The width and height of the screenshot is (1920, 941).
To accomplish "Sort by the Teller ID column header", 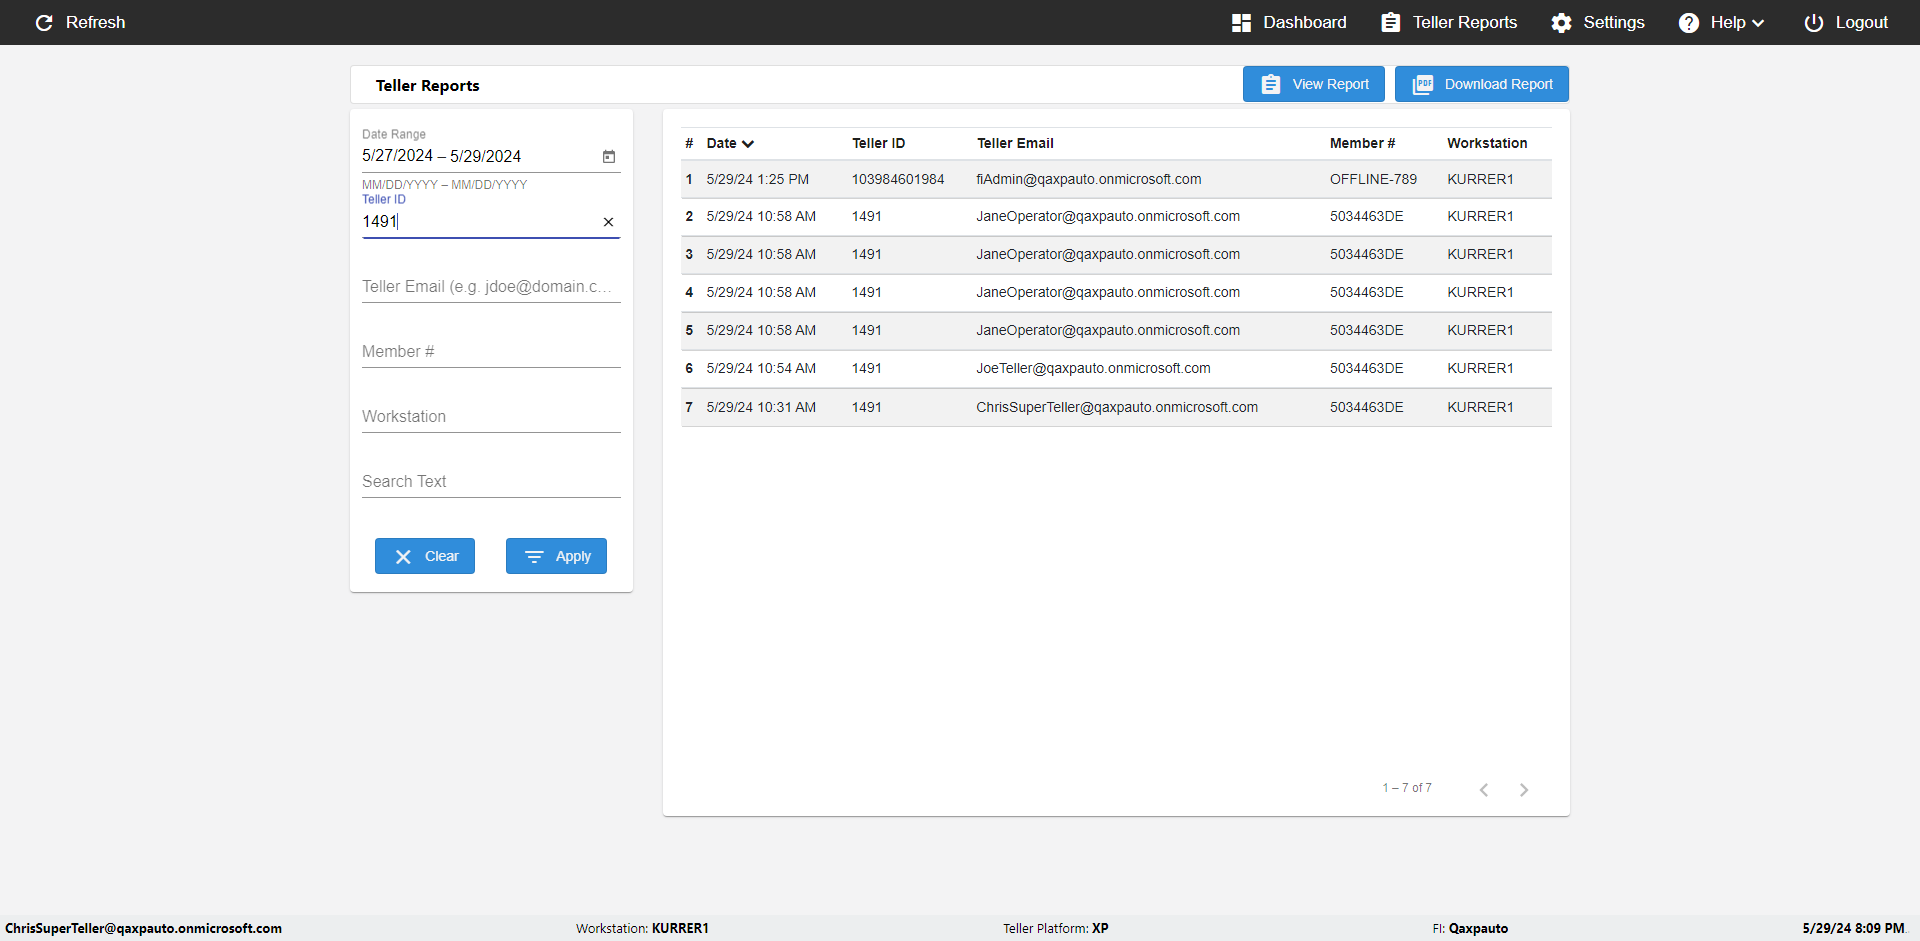I will [x=879, y=144].
